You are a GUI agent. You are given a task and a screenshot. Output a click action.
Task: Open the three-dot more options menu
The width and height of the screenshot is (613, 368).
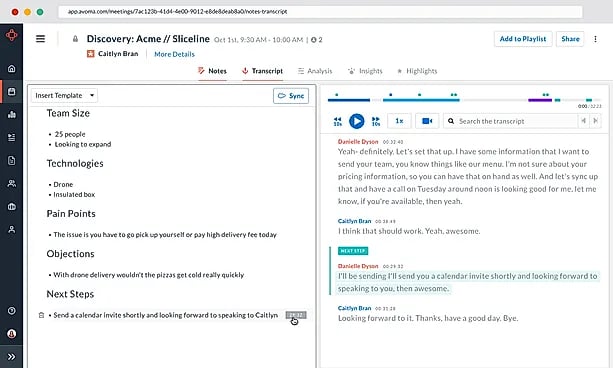(595, 39)
